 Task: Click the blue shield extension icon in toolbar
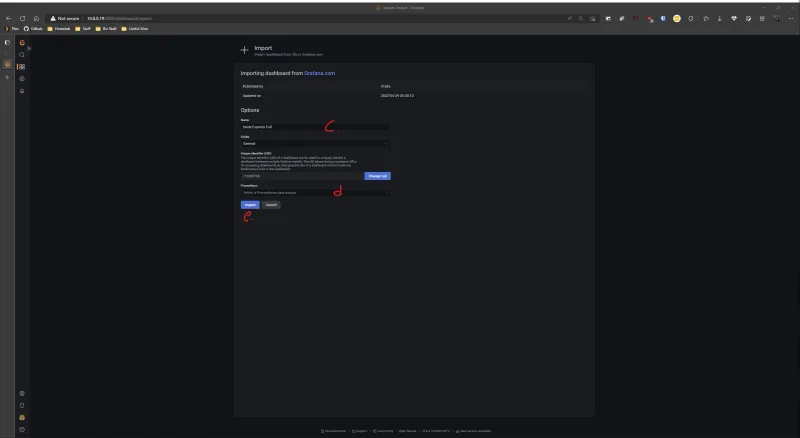pos(663,18)
